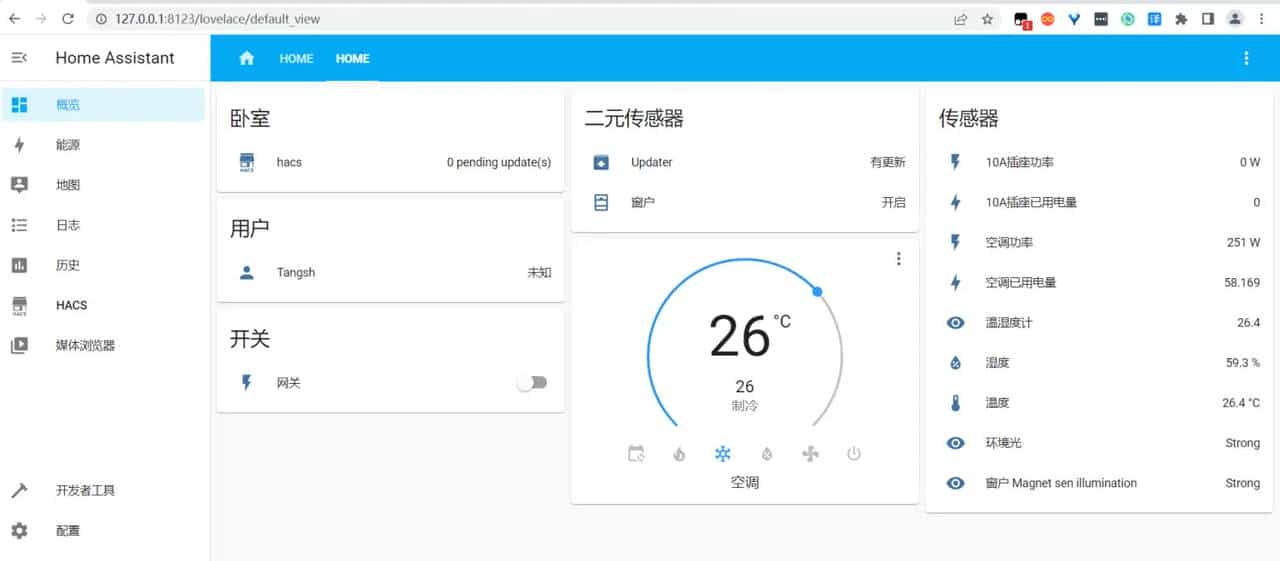The image size is (1280, 561).
Task: Select the home icon tab in header
Action: point(246,58)
